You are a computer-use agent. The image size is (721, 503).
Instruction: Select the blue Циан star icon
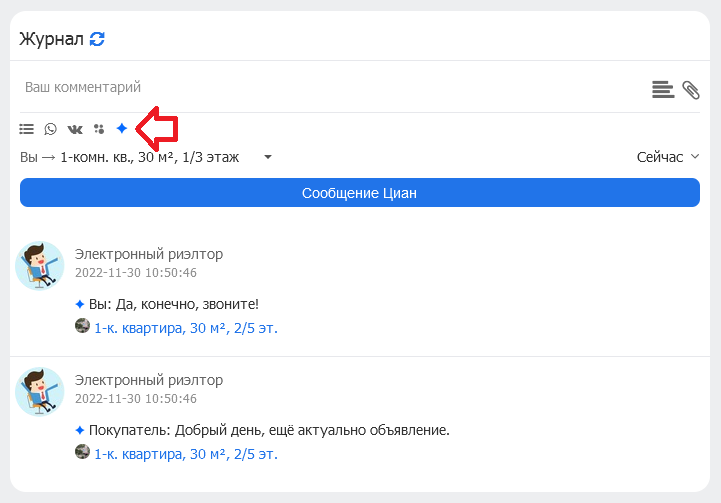point(122,128)
